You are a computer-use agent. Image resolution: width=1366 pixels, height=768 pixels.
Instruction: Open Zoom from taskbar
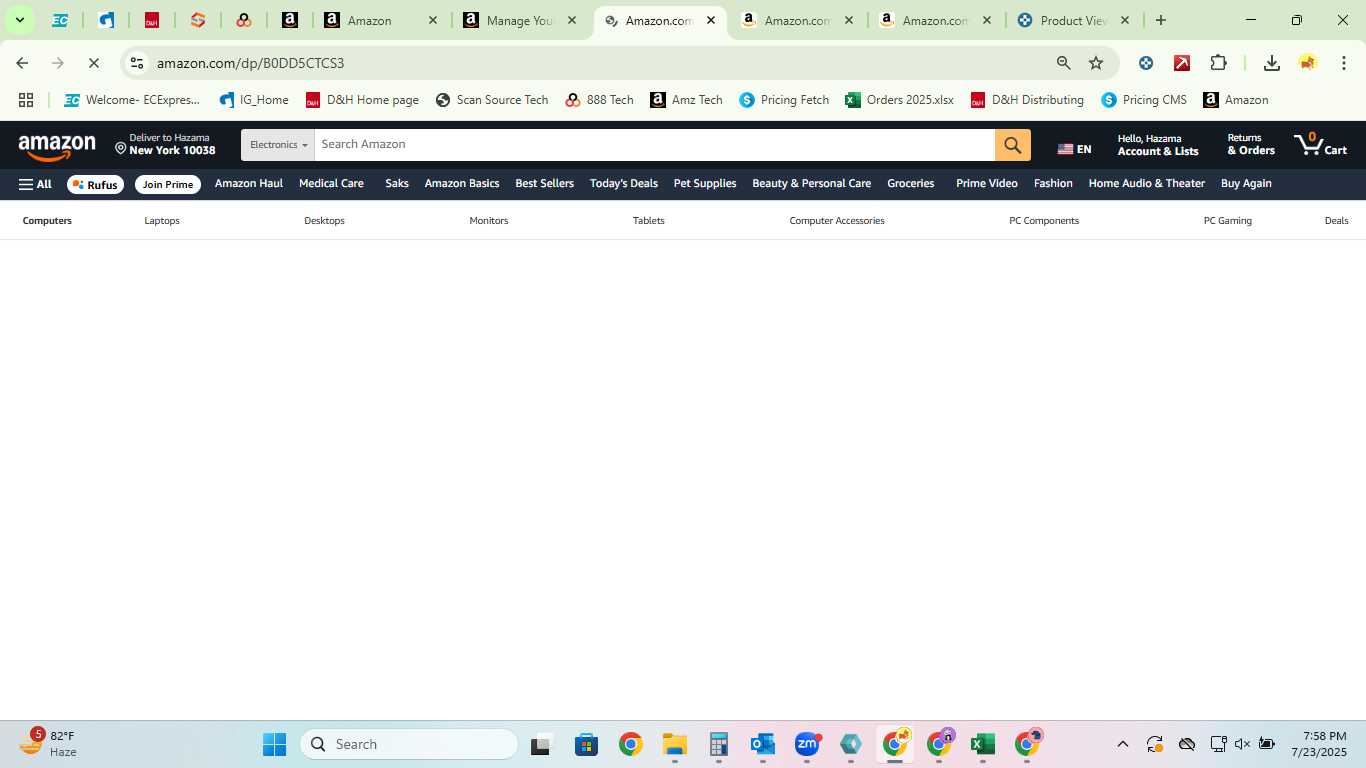point(806,745)
